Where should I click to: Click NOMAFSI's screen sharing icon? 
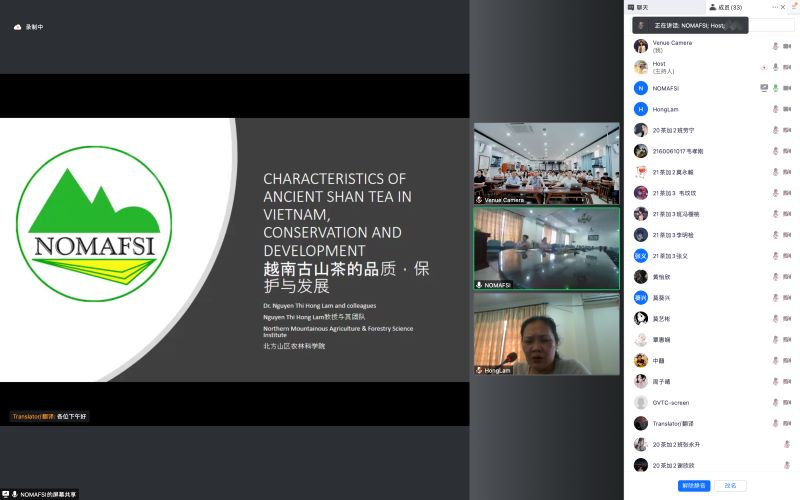coord(763,88)
